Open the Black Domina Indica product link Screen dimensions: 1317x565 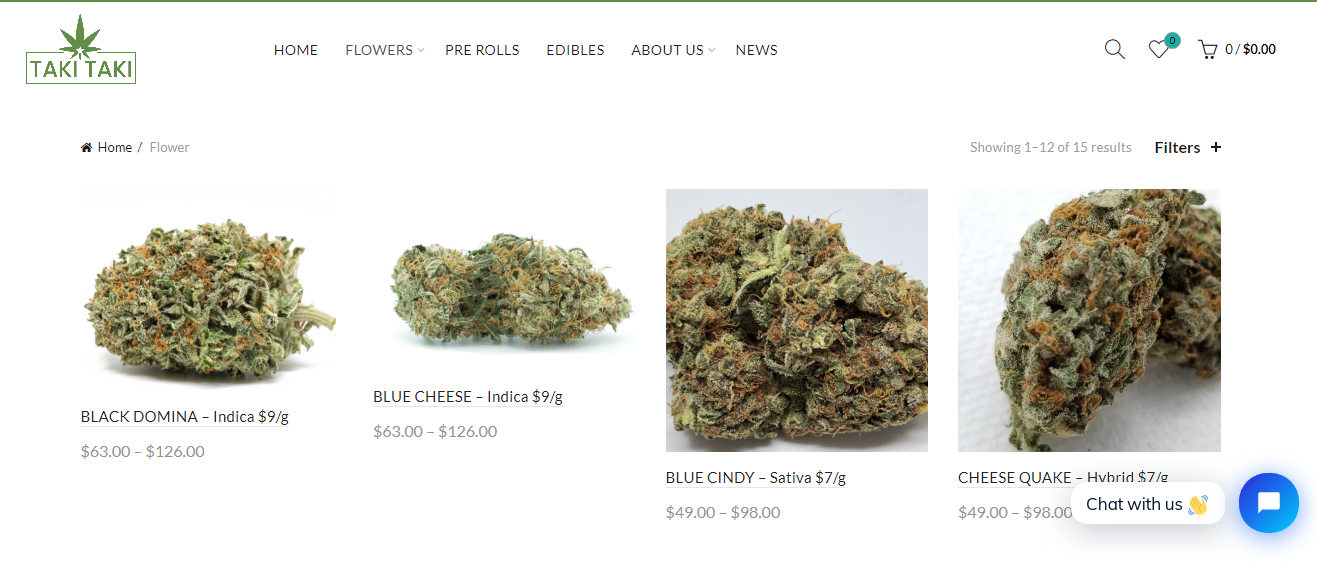pyautogui.click(x=185, y=417)
